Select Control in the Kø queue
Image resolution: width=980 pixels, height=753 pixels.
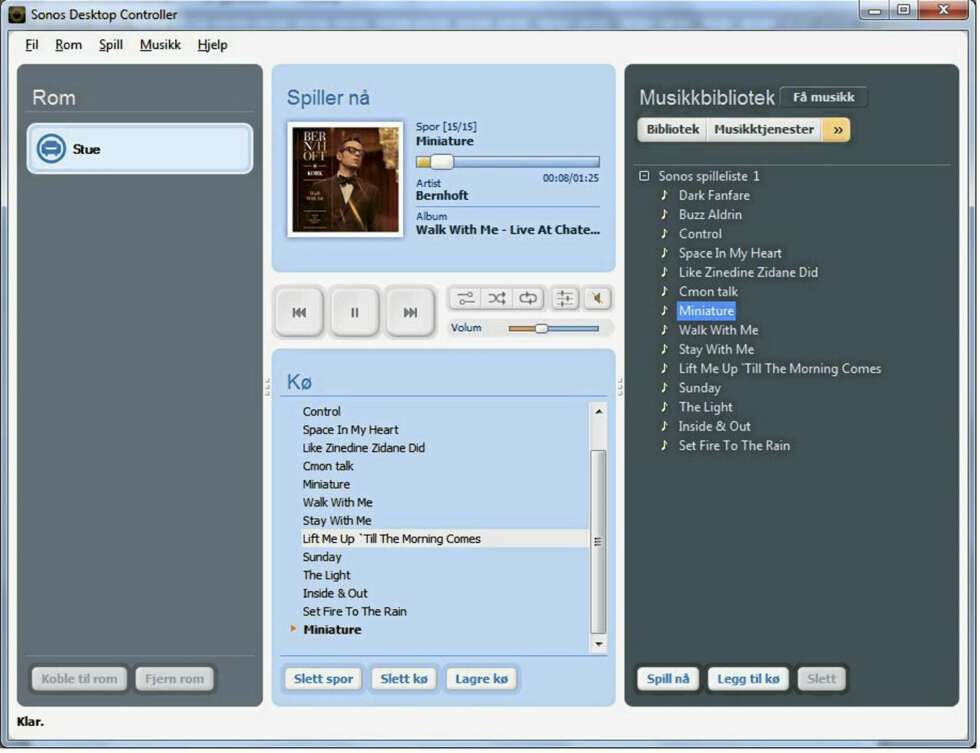click(322, 411)
